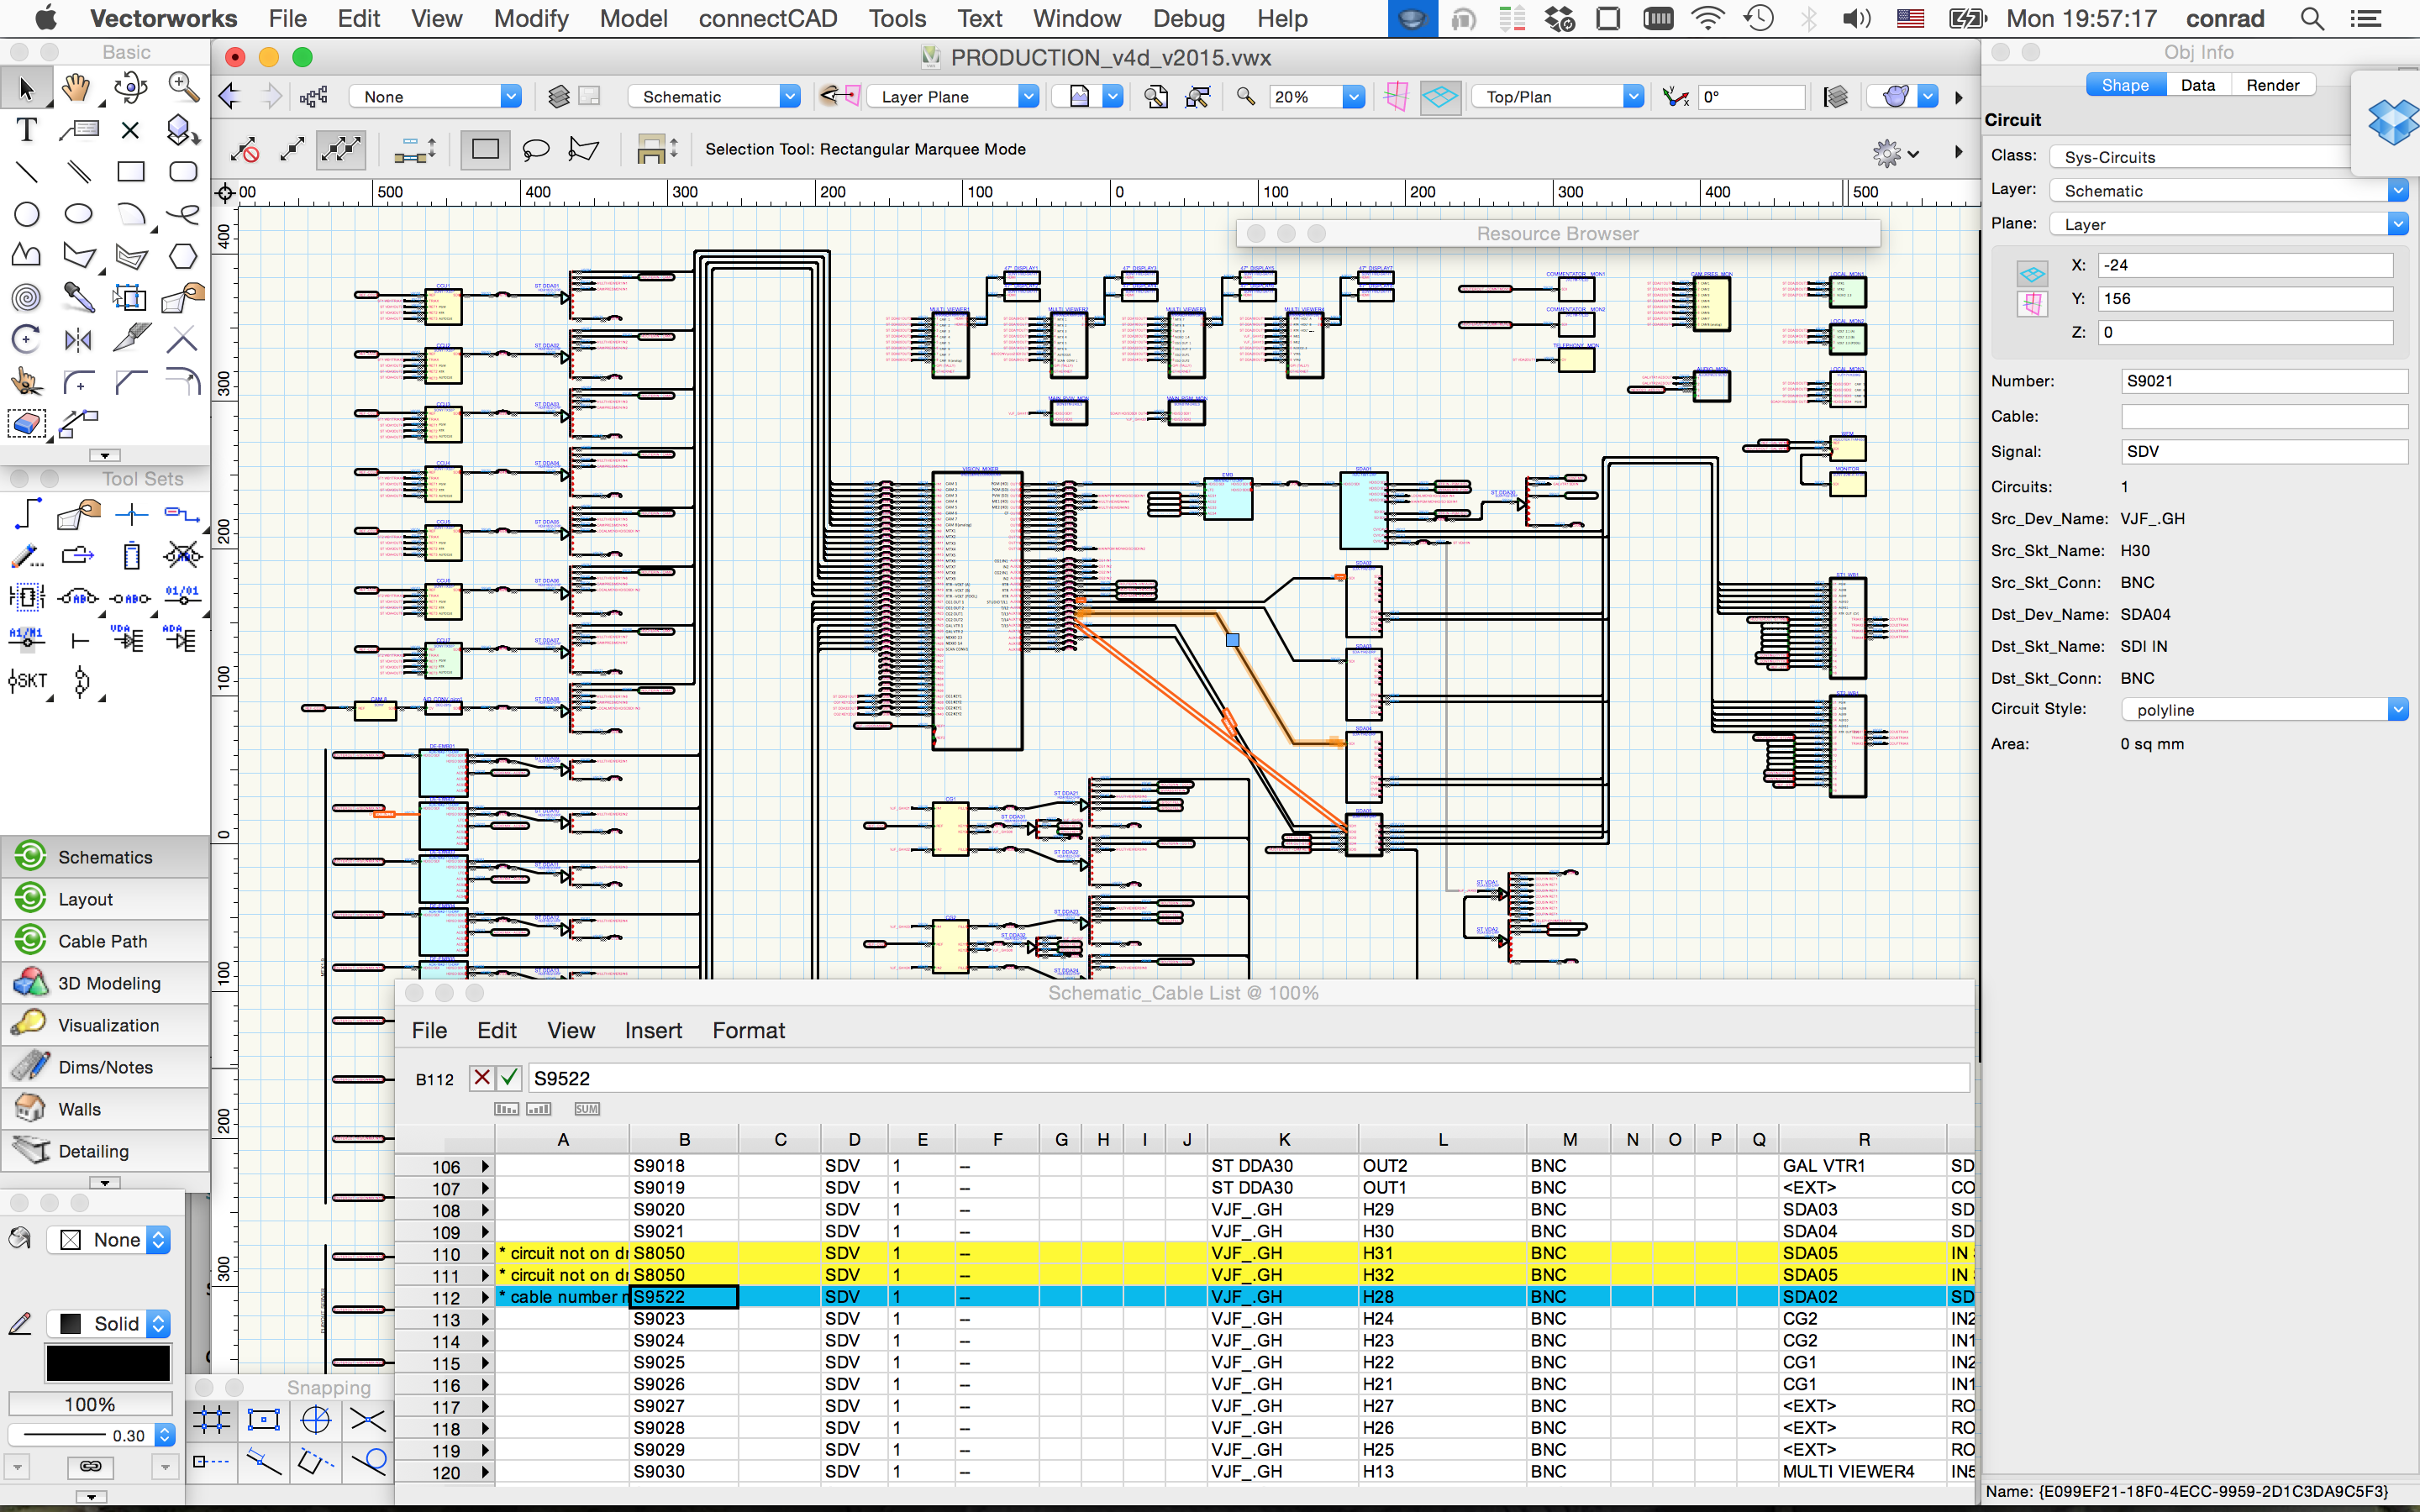
Task: Click the Signal field containing SDV
Action: tap(2263, 451)
